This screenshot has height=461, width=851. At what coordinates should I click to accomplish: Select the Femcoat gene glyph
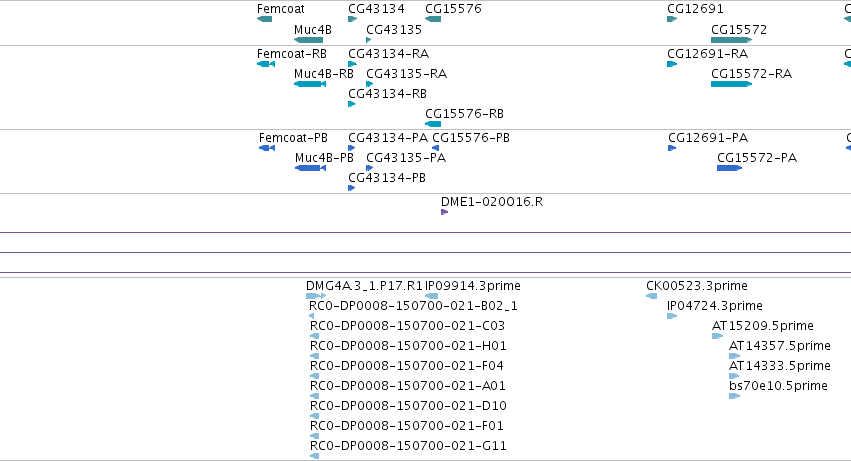pos(264,19)
